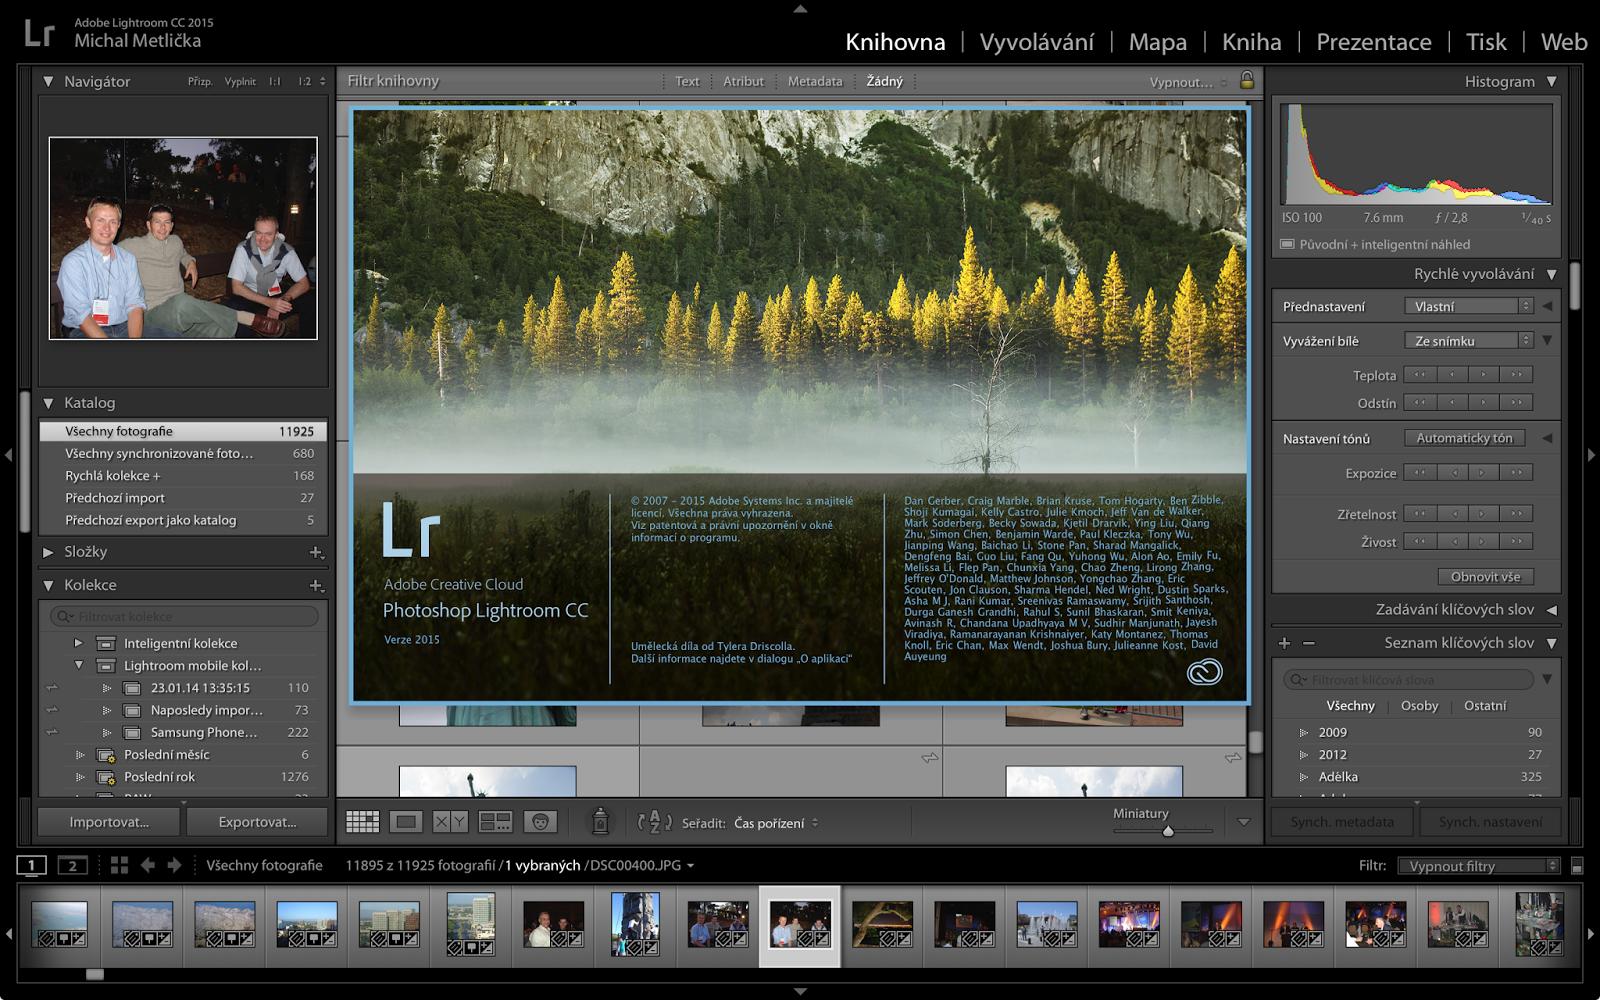This screenshot has height=1000, width=1600.
Task: Click the Creative Cloud logo in splash screen
Action: (x=1204, y=672)
